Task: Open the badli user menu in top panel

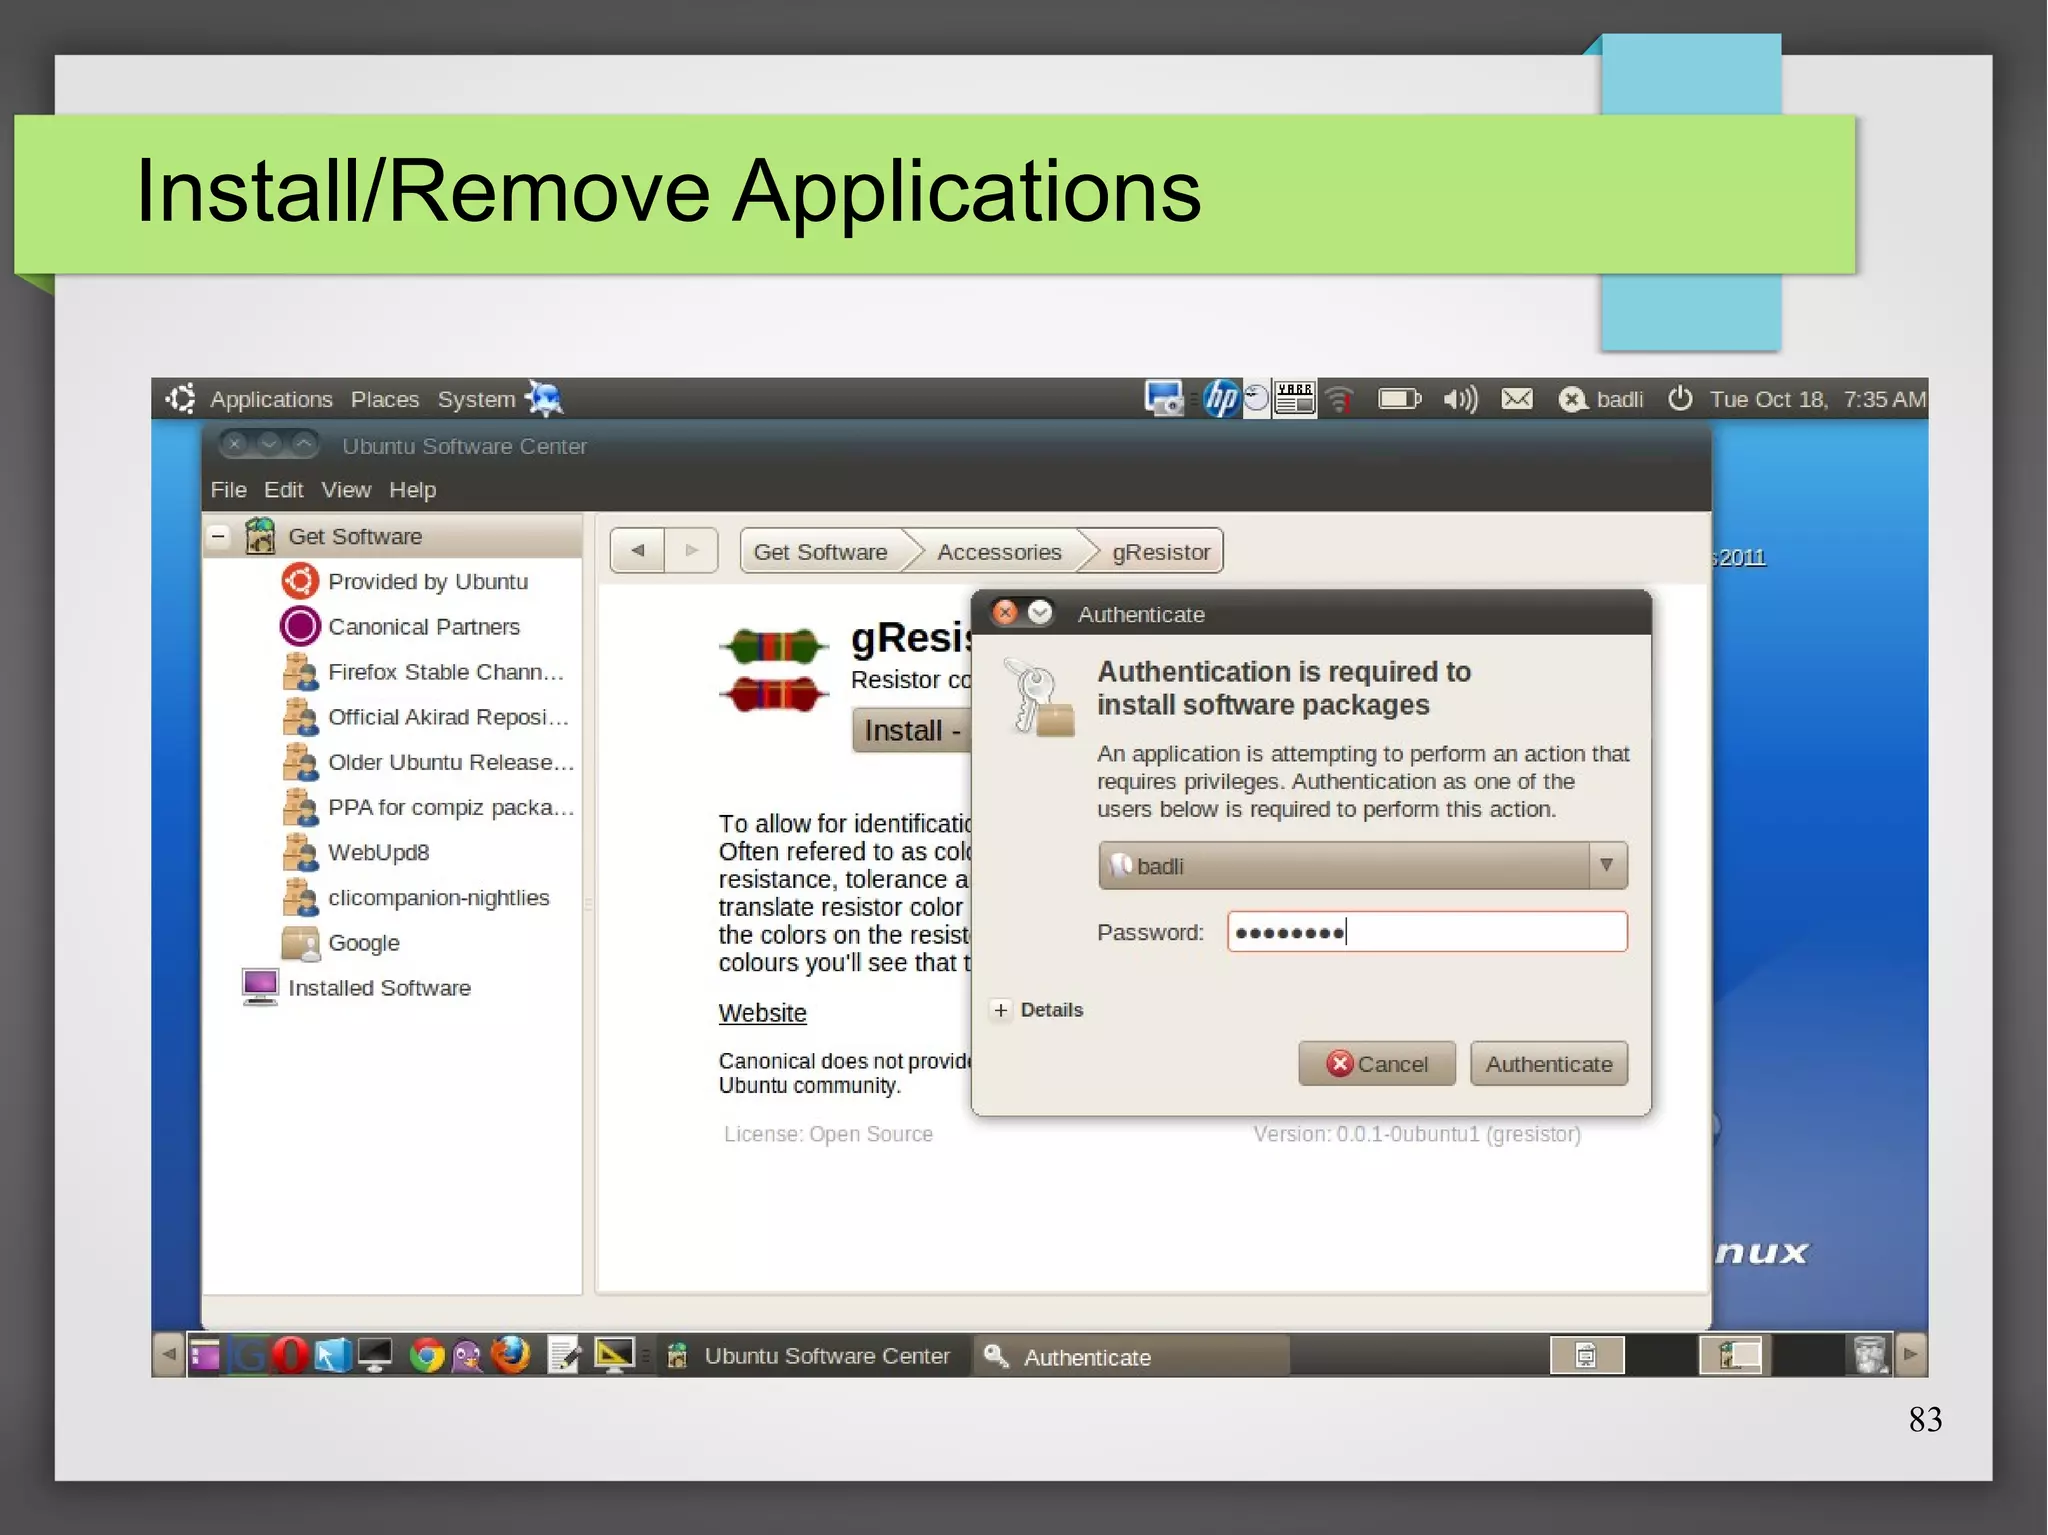Action: click(1602, 399)
